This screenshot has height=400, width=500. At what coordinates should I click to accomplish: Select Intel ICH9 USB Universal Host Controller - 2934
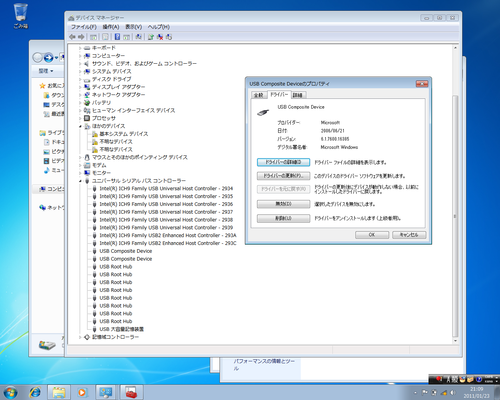[x=166, y=189]
